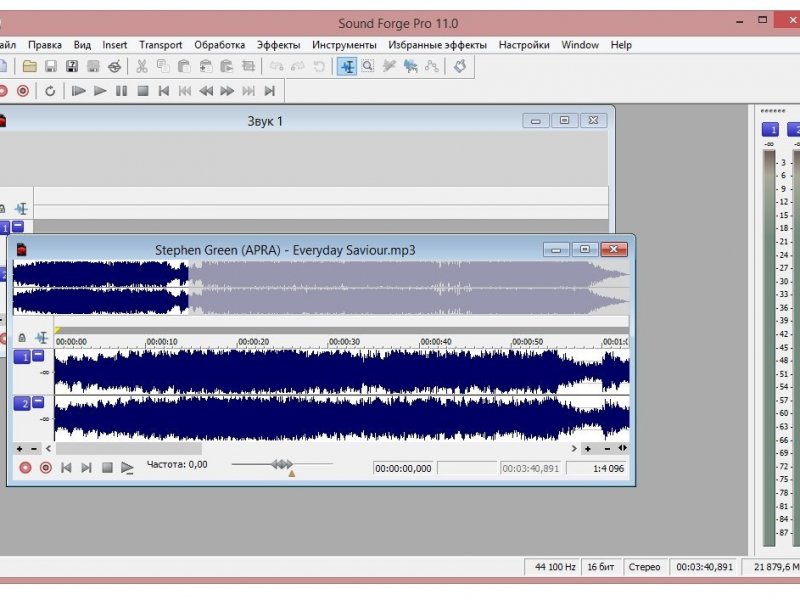Click Fast Forward in transport toolbar
Screen dimensions: 800x600
[x=227, y=91]
